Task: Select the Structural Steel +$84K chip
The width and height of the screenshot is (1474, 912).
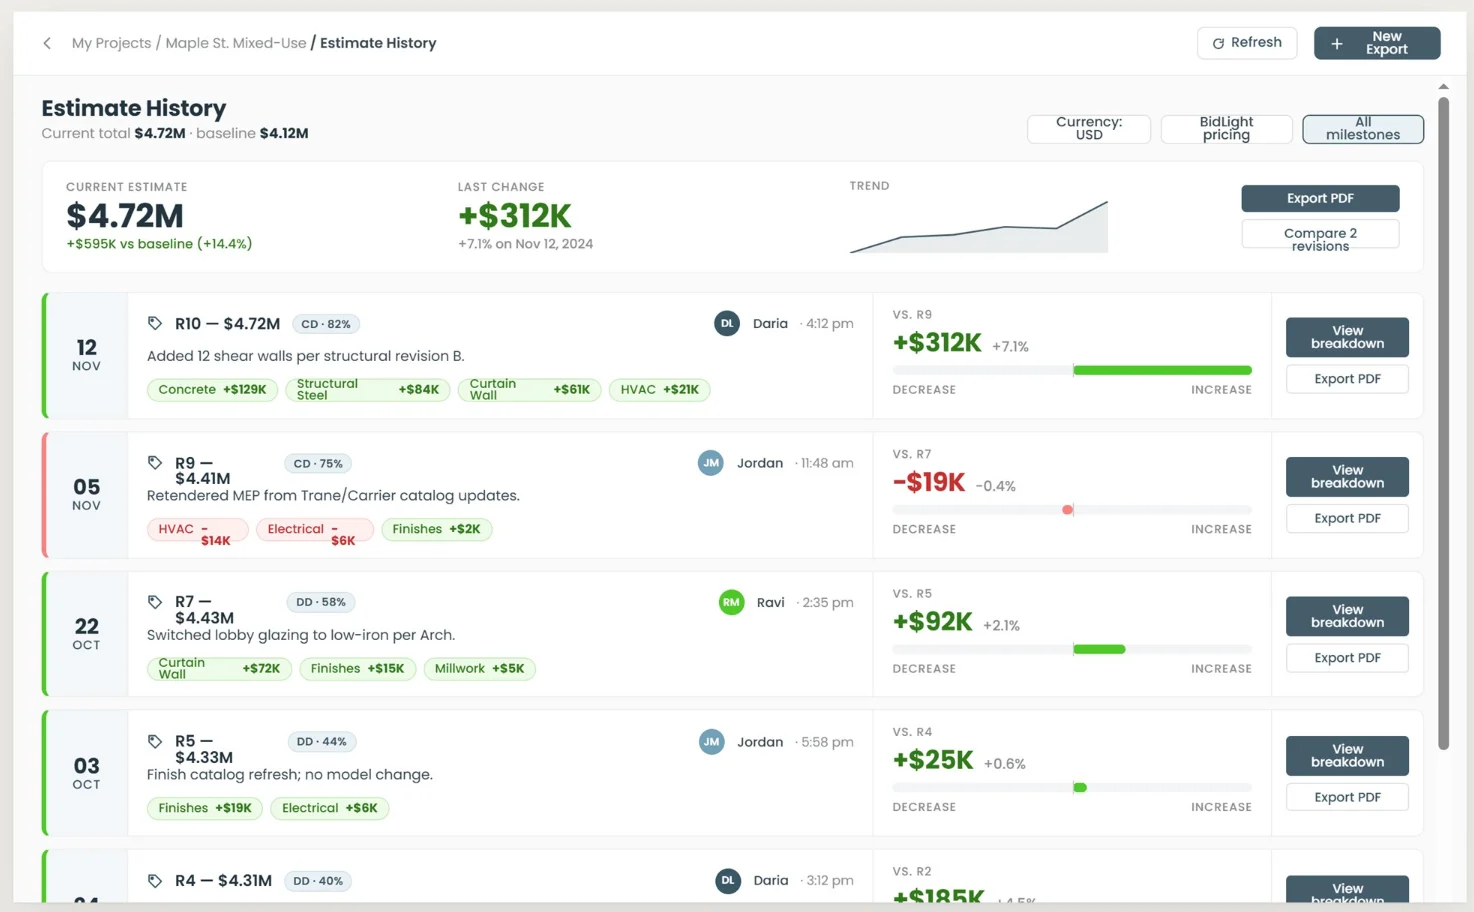Action: (368, 390)
